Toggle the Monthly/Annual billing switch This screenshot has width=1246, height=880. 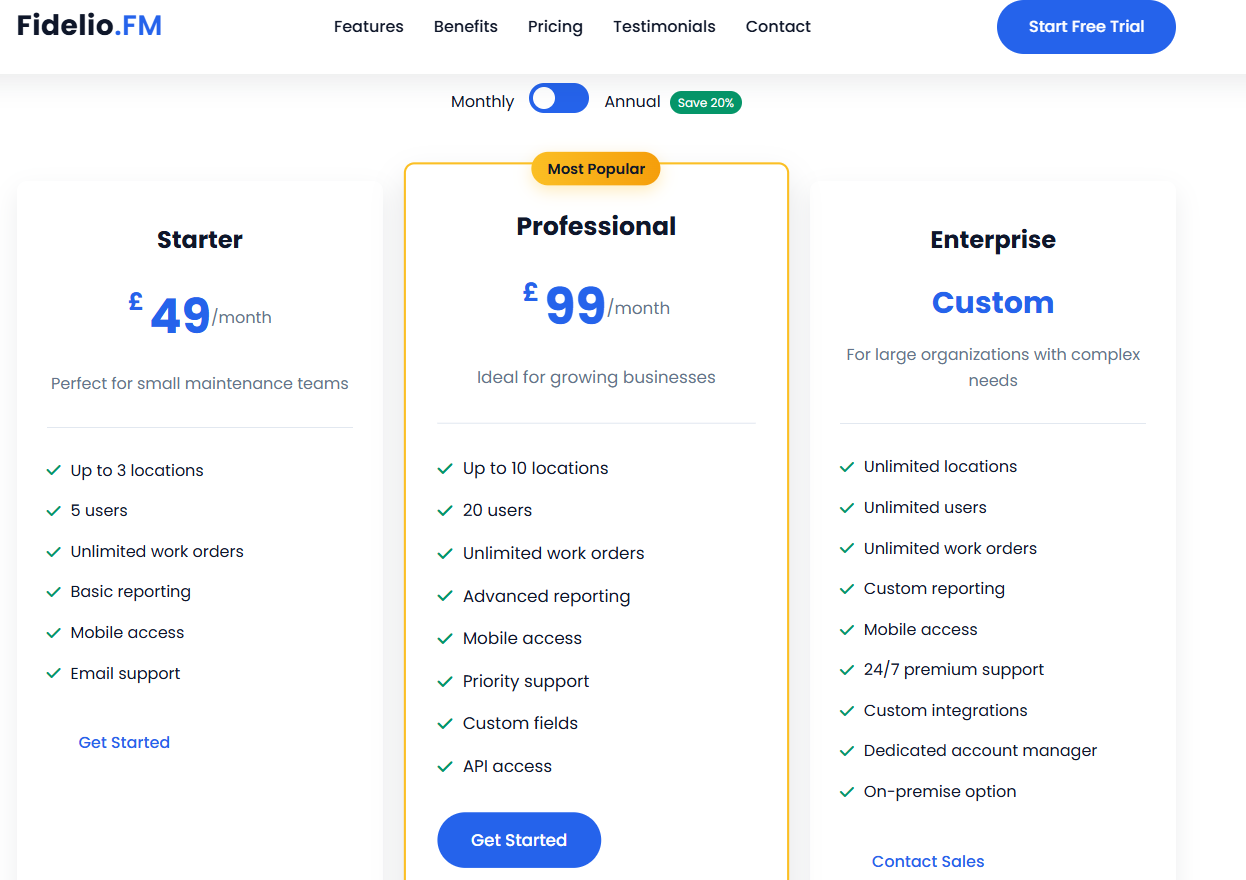558,98
